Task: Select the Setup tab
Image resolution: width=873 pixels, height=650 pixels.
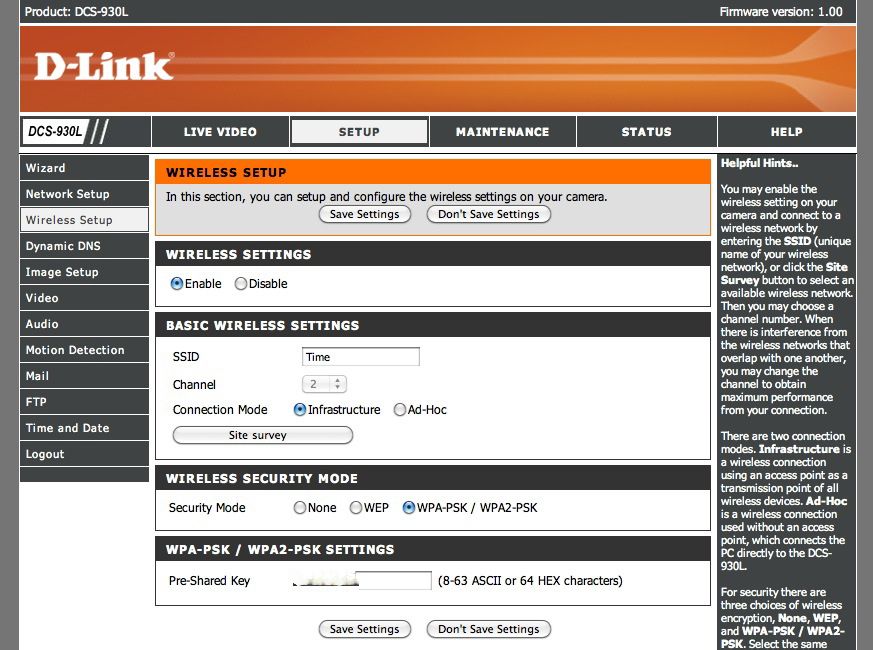Action: [x=359, y=132]
